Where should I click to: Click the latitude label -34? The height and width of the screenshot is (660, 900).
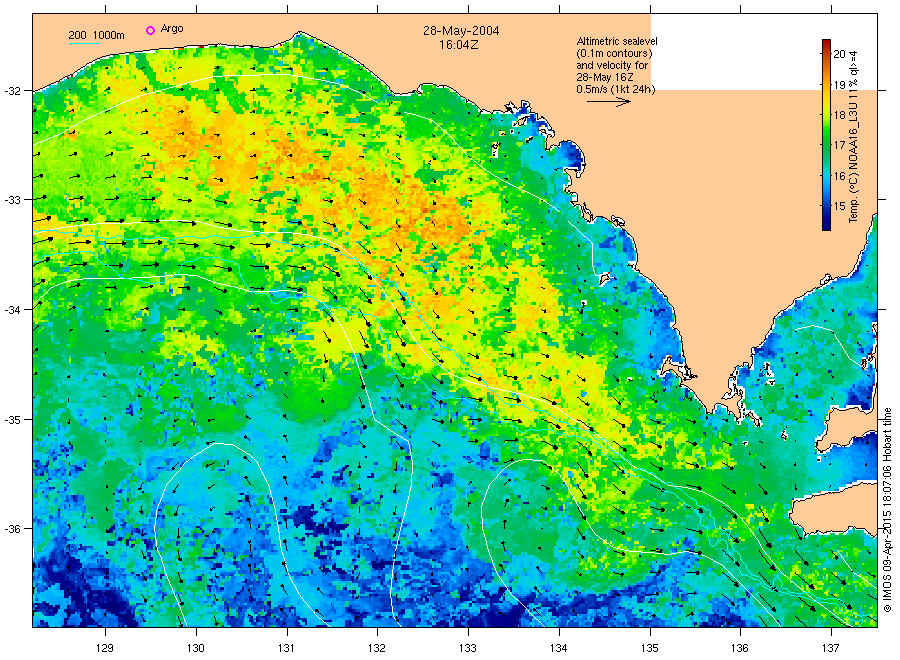click(12, 310)
